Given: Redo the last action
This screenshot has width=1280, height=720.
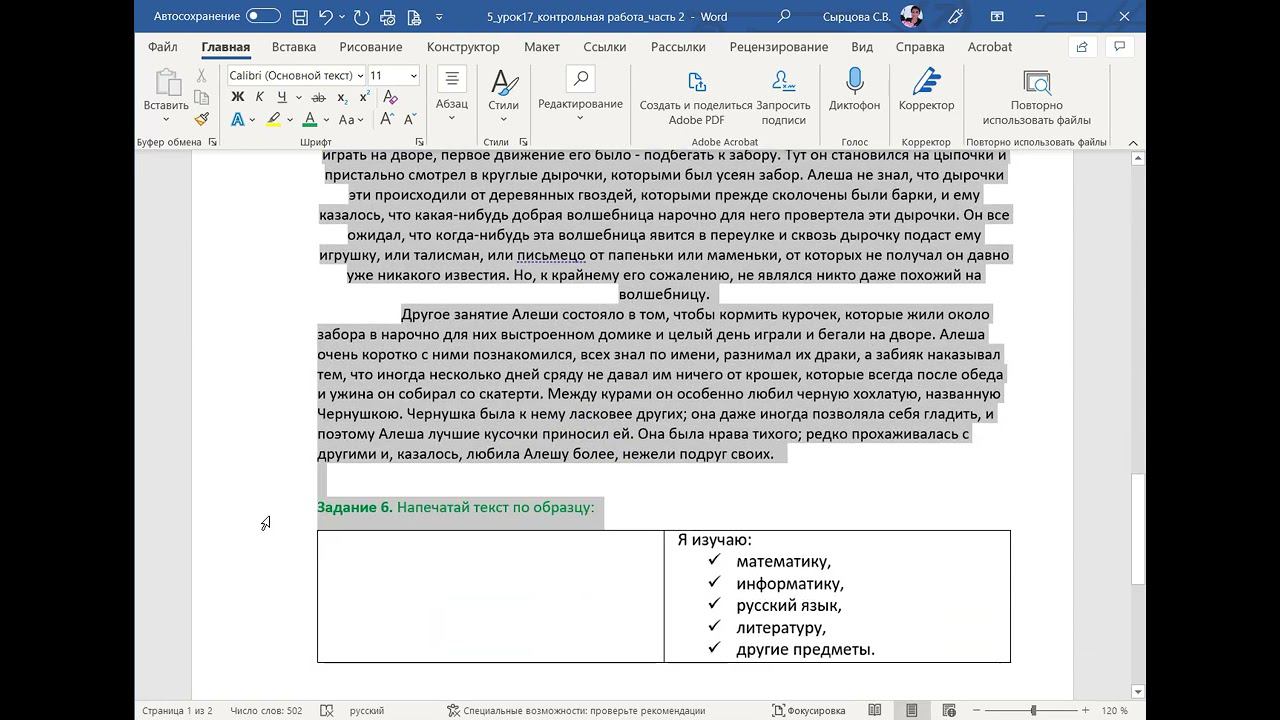Looking at the screenshot, I should (x=361, y=16).
